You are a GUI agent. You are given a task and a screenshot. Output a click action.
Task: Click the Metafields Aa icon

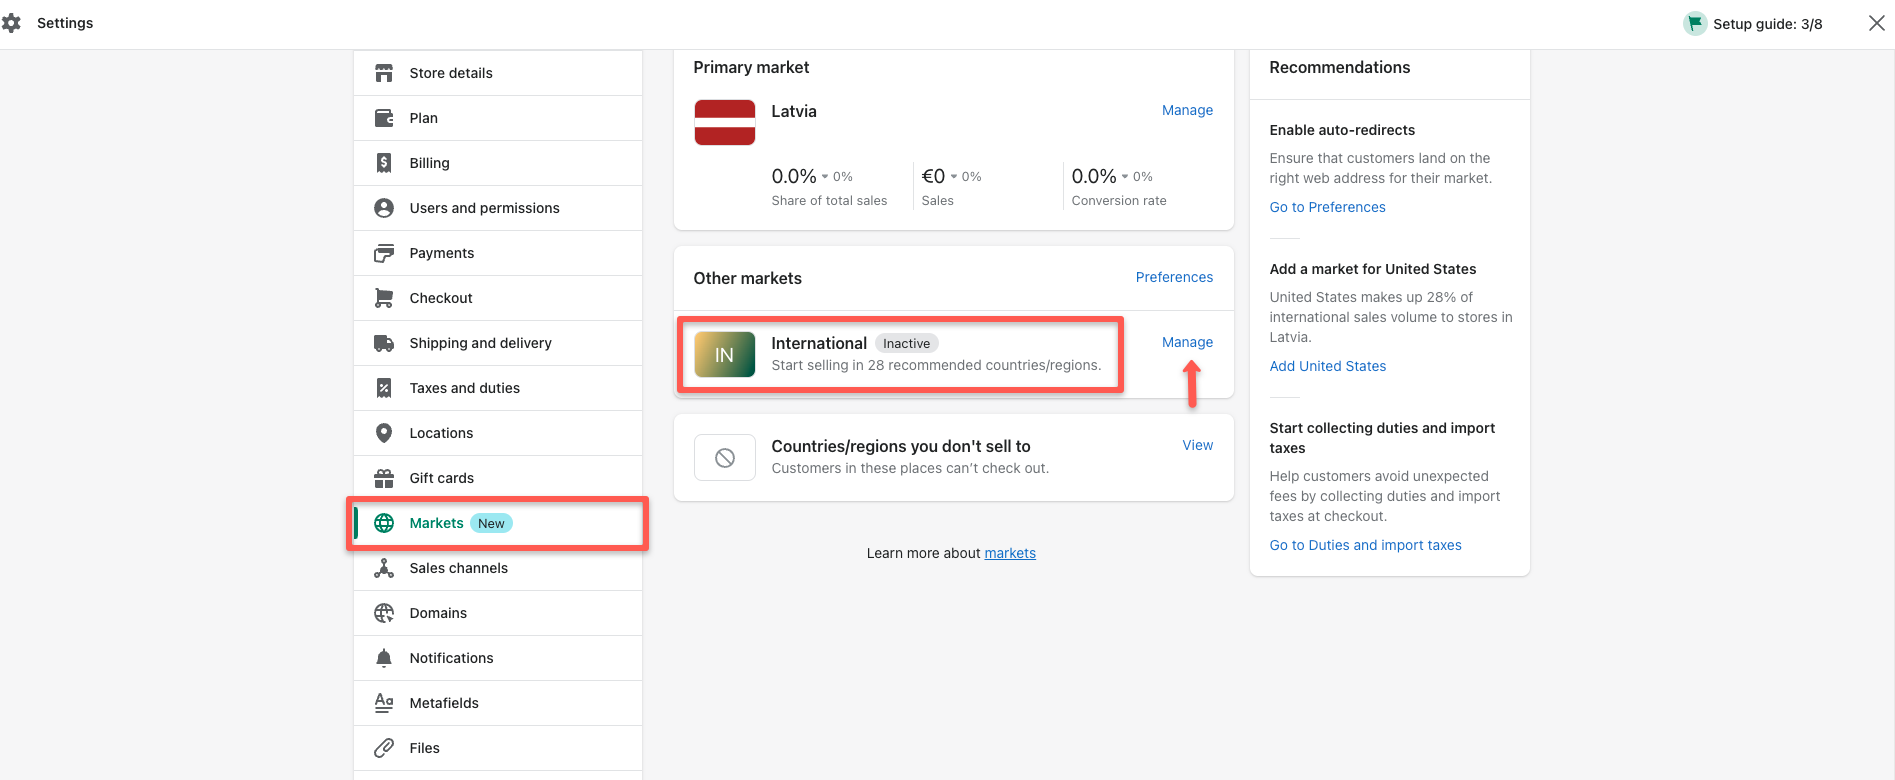pos(384,703)
